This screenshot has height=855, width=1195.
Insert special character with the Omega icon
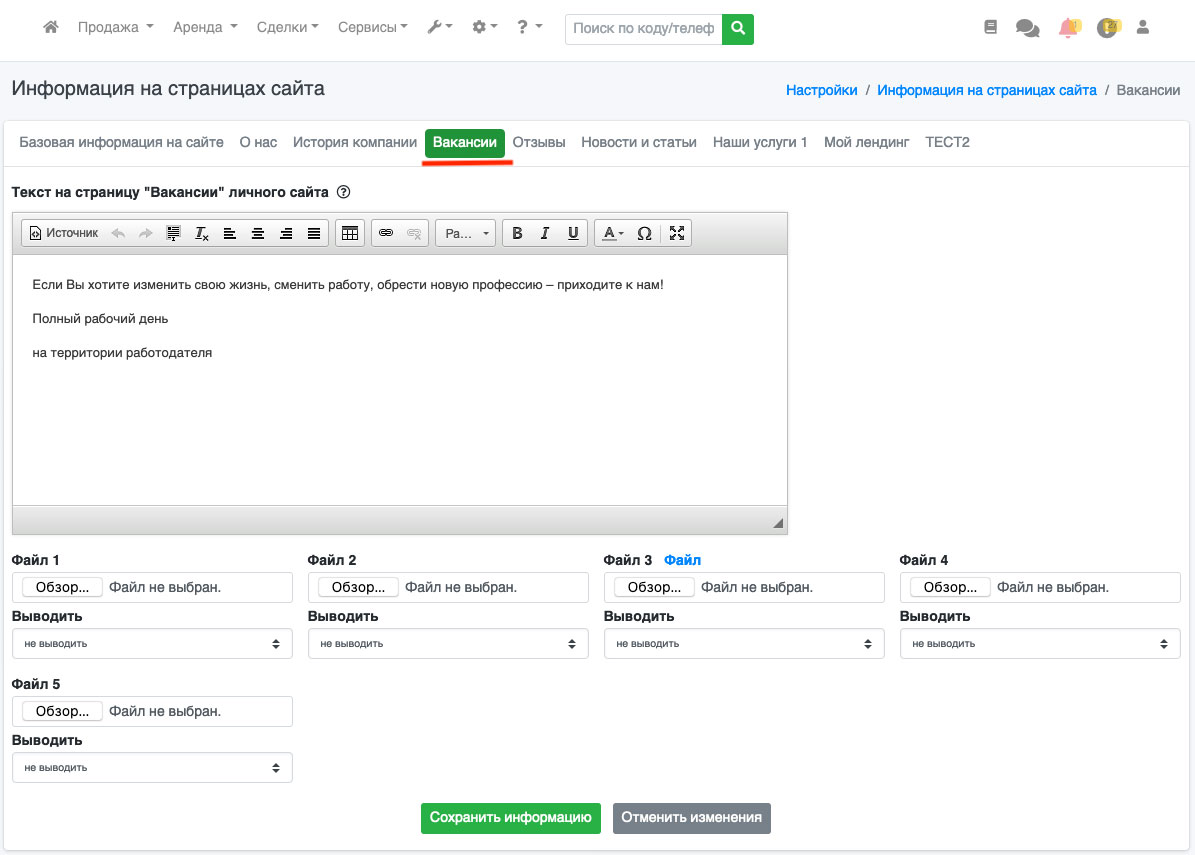(644, 233)
